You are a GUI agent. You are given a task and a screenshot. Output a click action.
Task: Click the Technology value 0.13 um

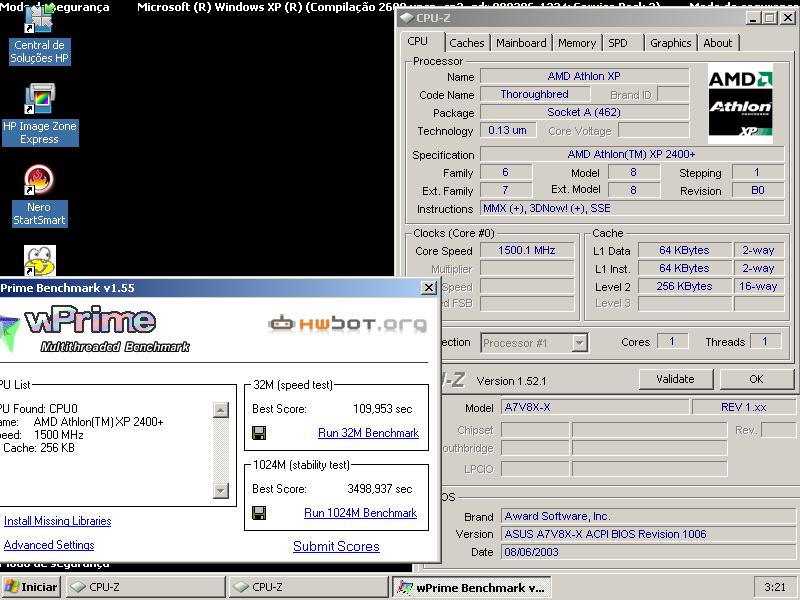pos(508,130)
